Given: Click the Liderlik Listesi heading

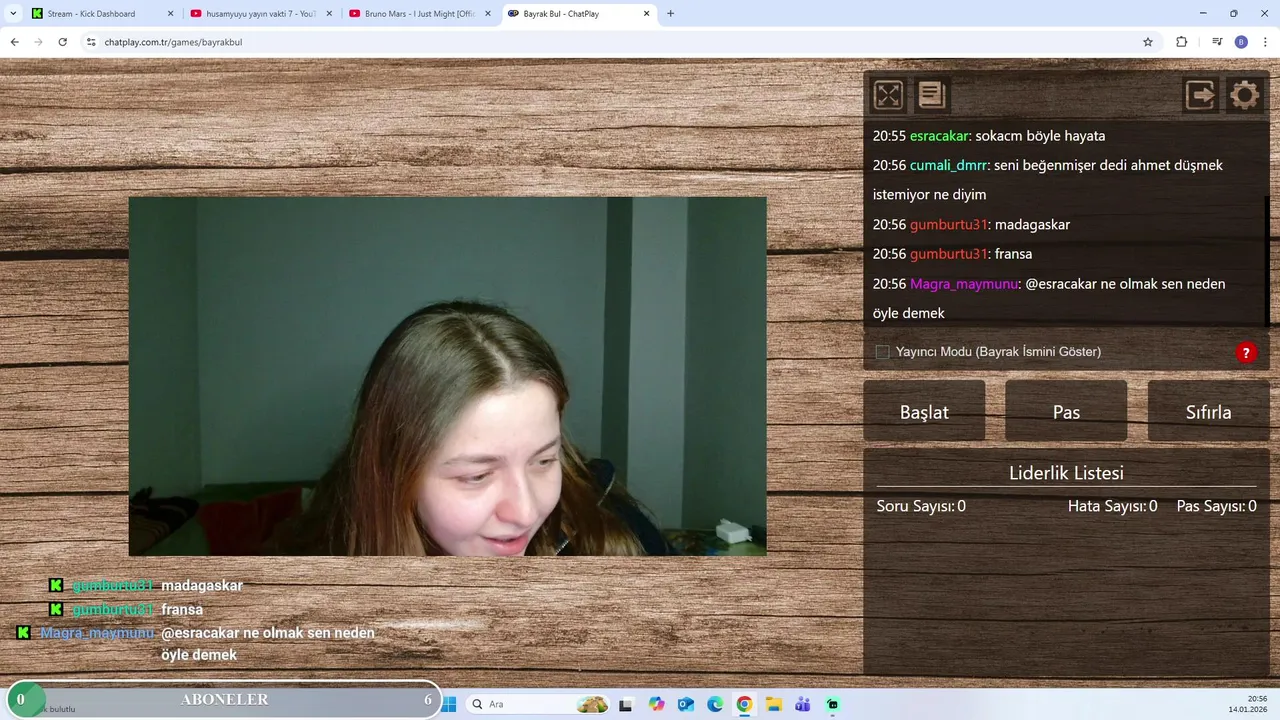Looking at the screenshot, I should point(1066,473).
